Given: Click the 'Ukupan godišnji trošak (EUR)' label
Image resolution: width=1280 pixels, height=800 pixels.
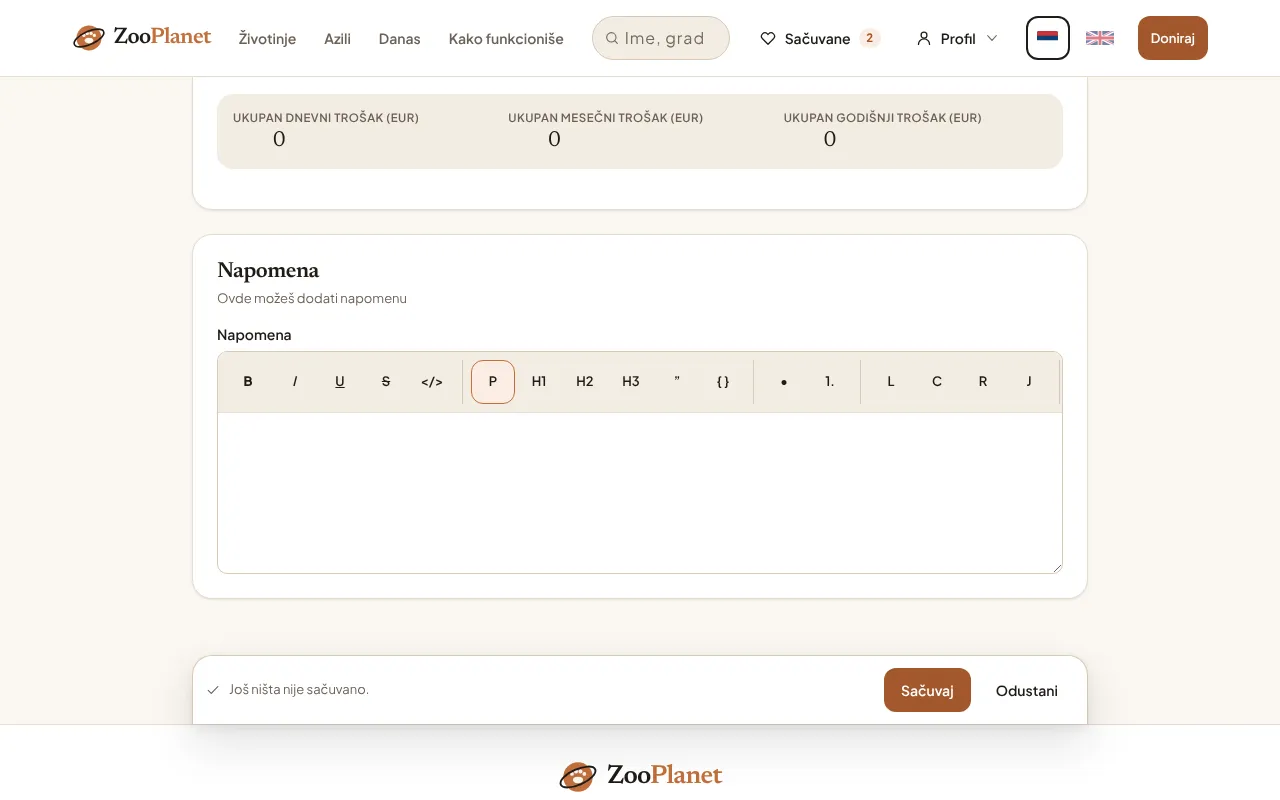Looking at the screenshot, I should coord(882,118).
